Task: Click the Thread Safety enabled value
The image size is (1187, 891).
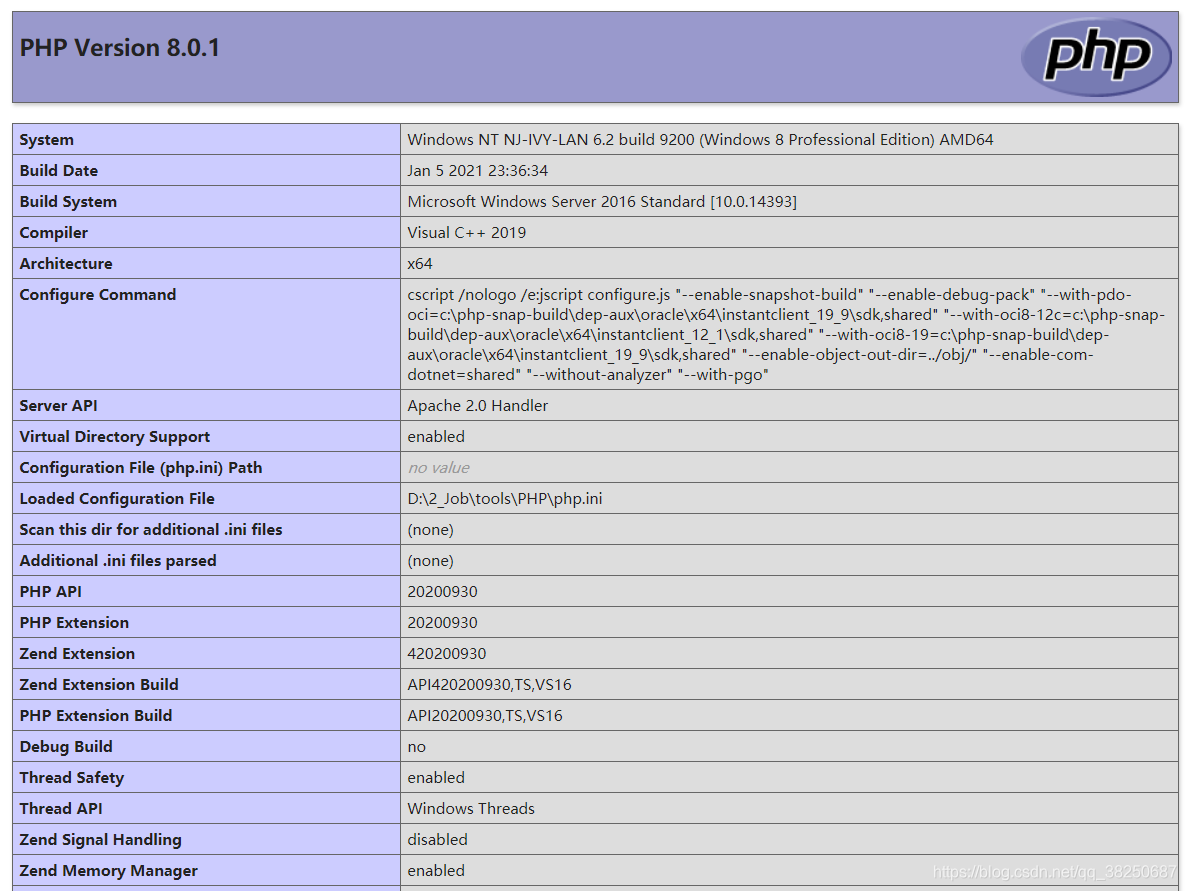Action: pos(435,777)
